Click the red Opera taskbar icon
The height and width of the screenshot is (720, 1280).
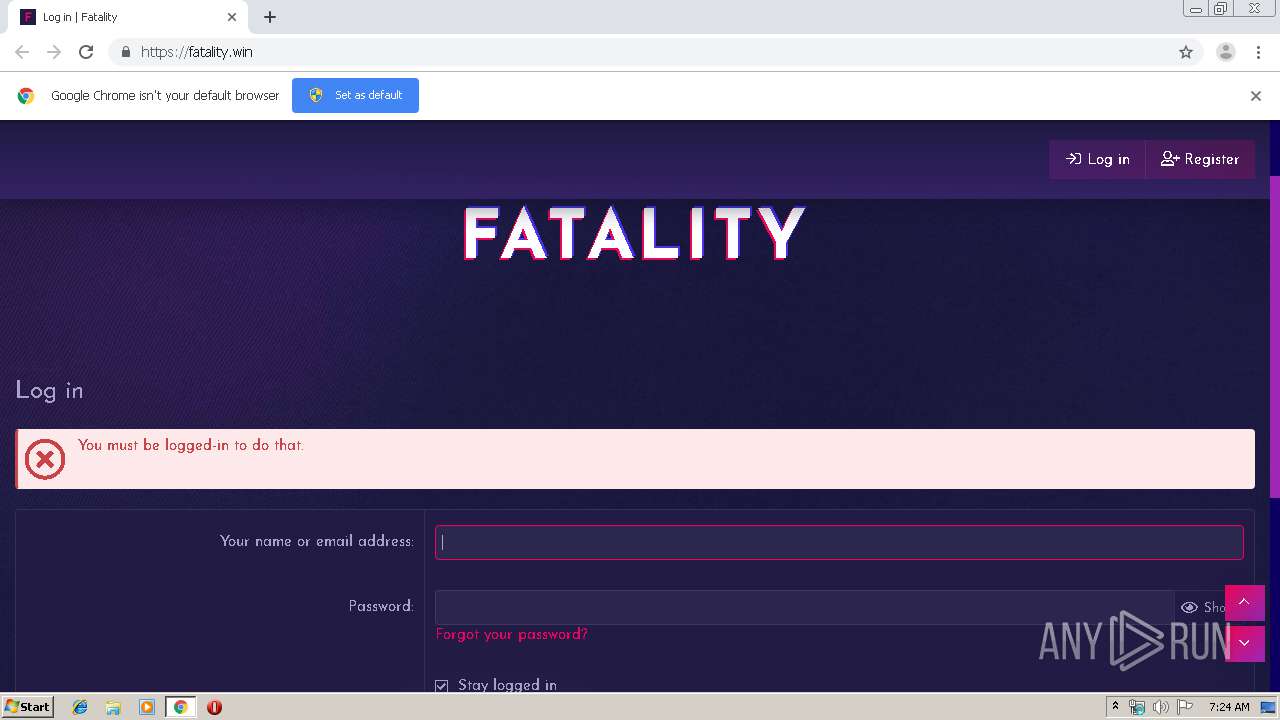[214, 707]
